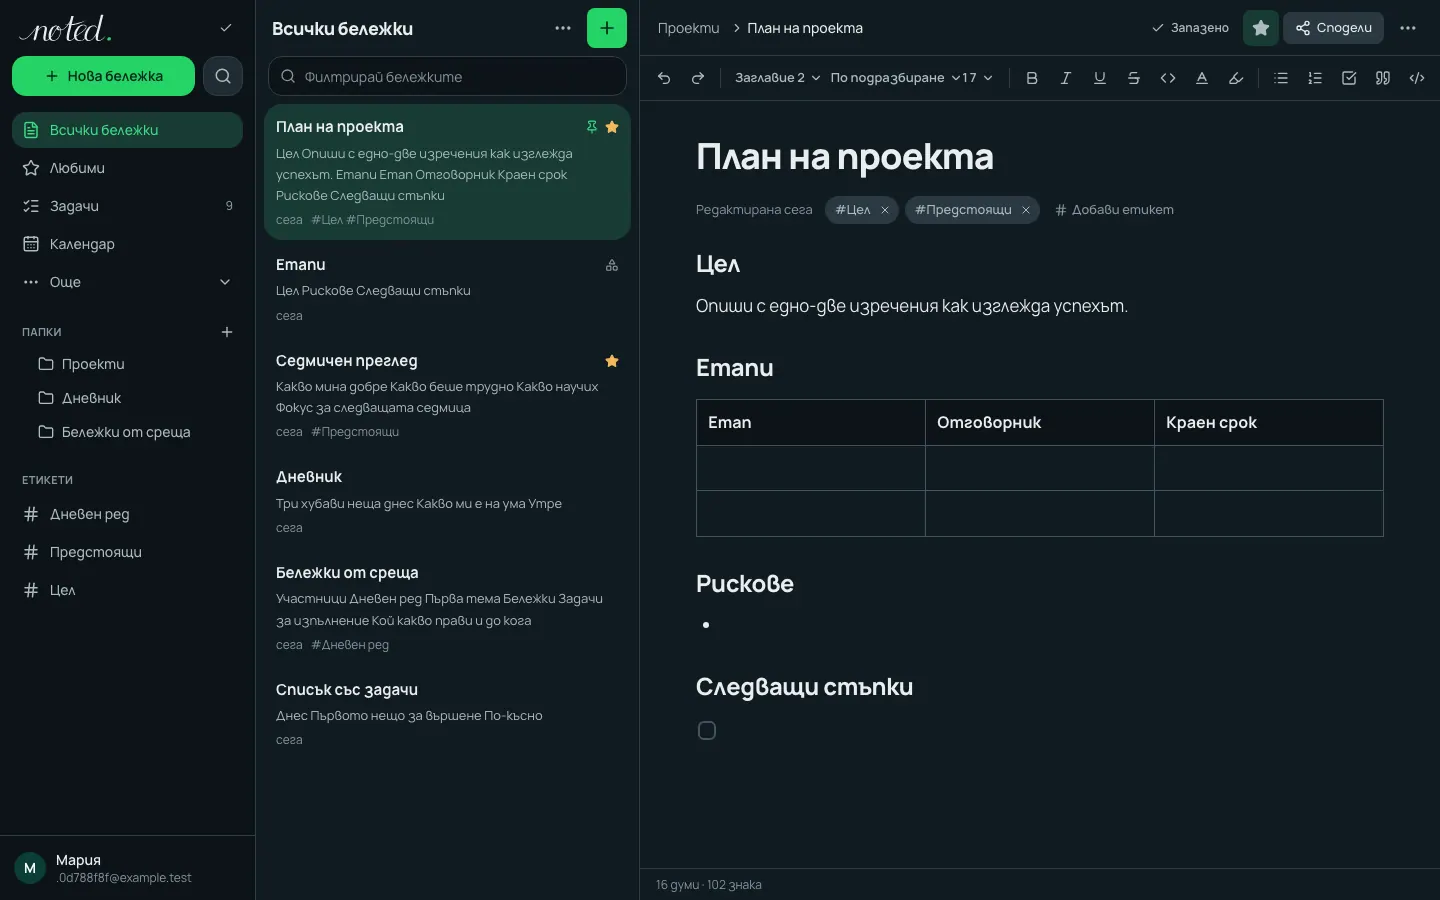Toggle the favorite star in the editor header
Viewport: 1440px width, 900px height.
(x=1261, y=28)
